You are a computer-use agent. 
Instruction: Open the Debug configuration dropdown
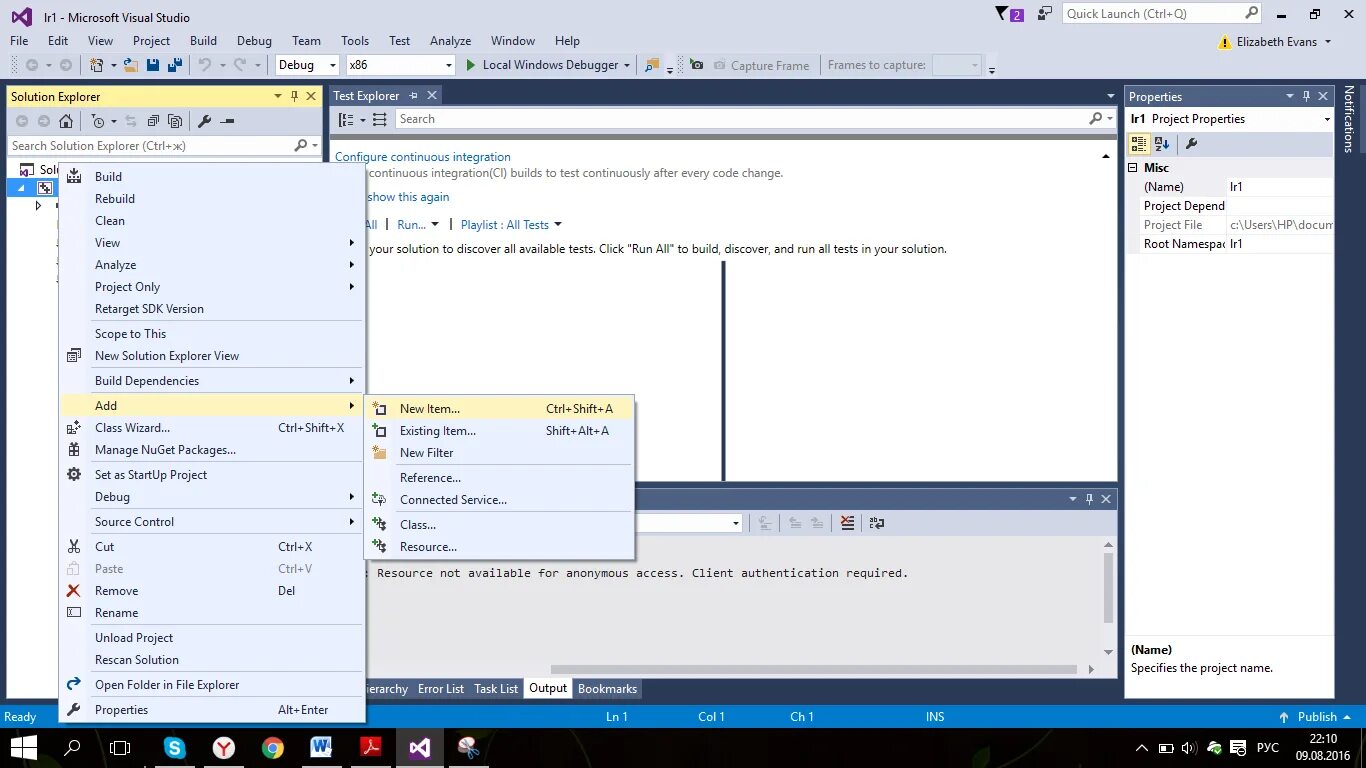[308, 65]
